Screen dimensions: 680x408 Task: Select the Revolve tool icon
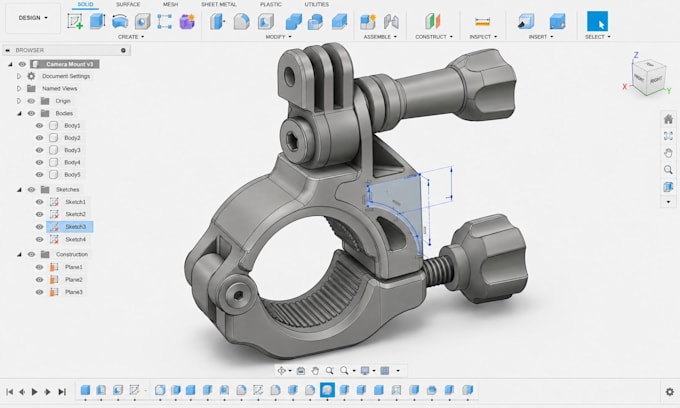[x=120, y=21]
